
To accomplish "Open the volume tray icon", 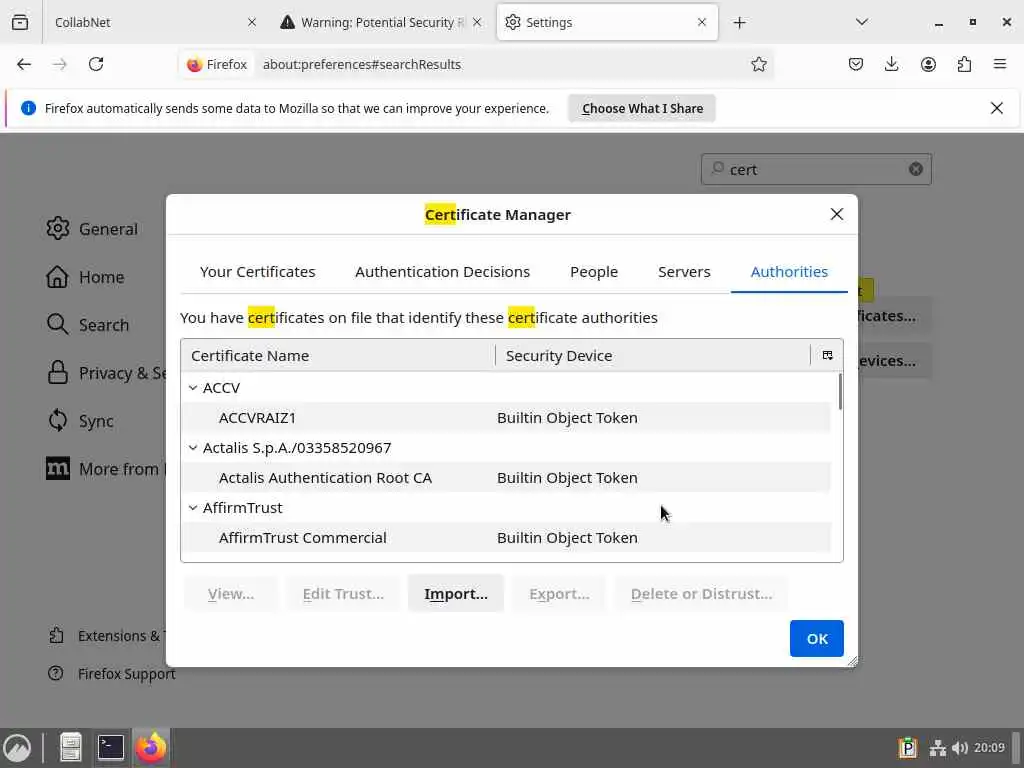I will click(x=959, y=748).
